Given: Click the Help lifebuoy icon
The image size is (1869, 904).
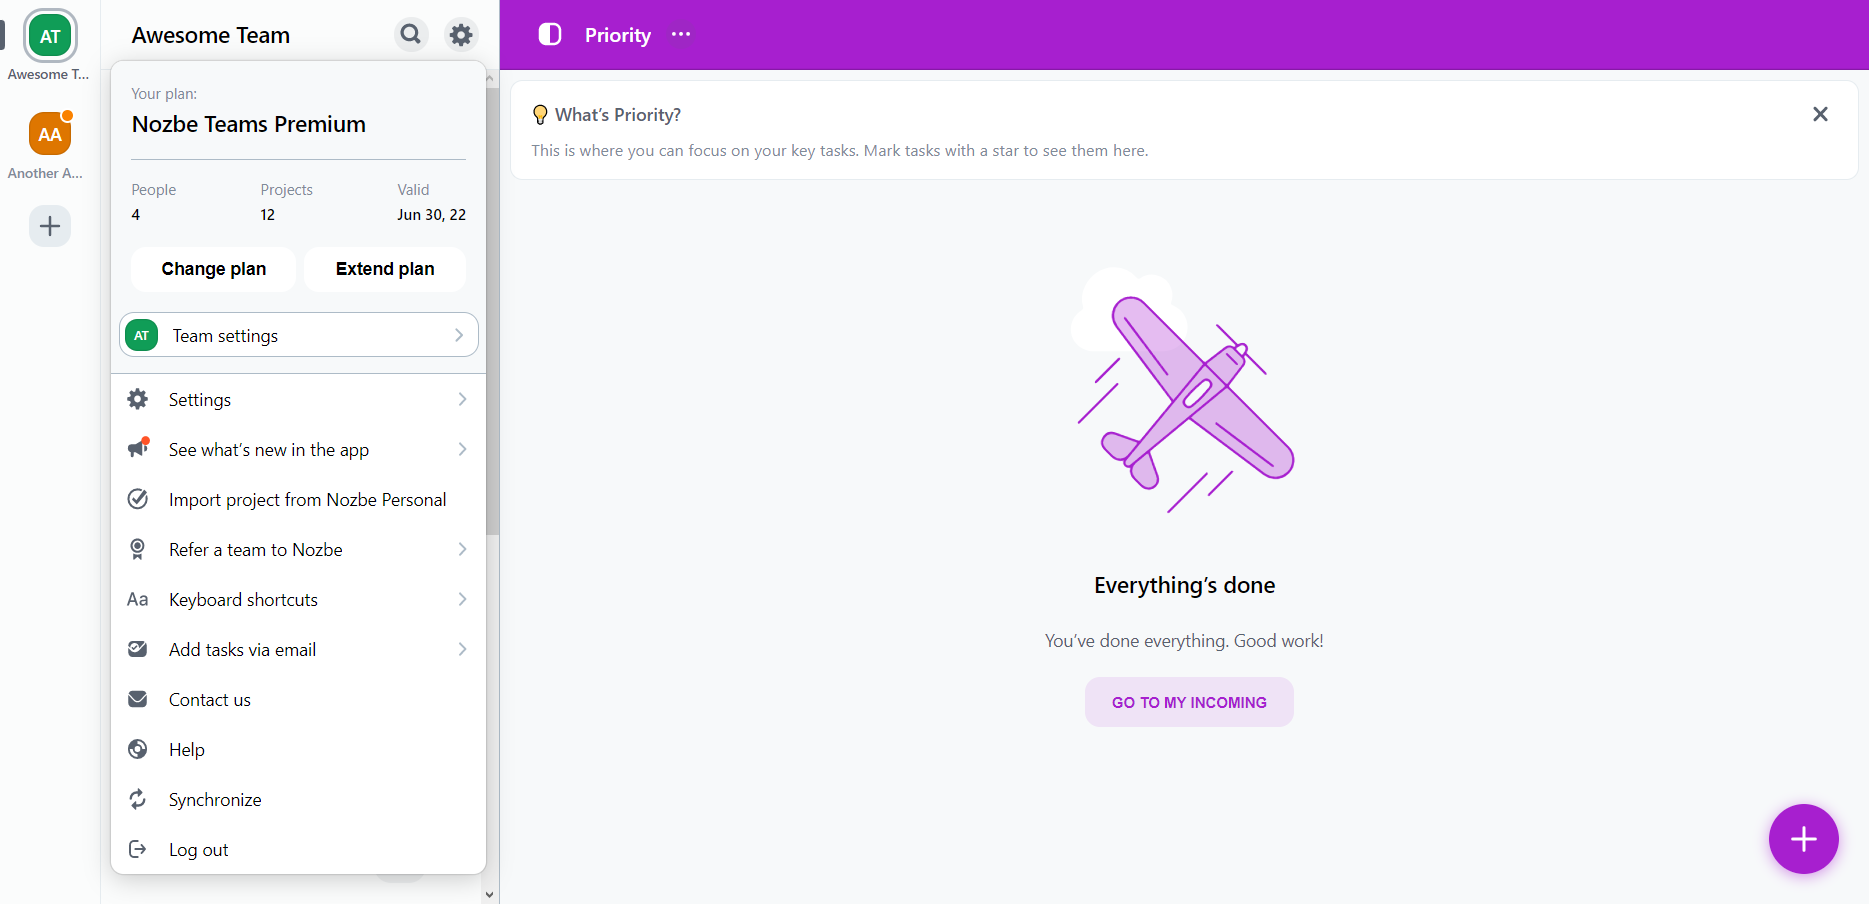Looking at the screenshot, I should pos(138,749).
